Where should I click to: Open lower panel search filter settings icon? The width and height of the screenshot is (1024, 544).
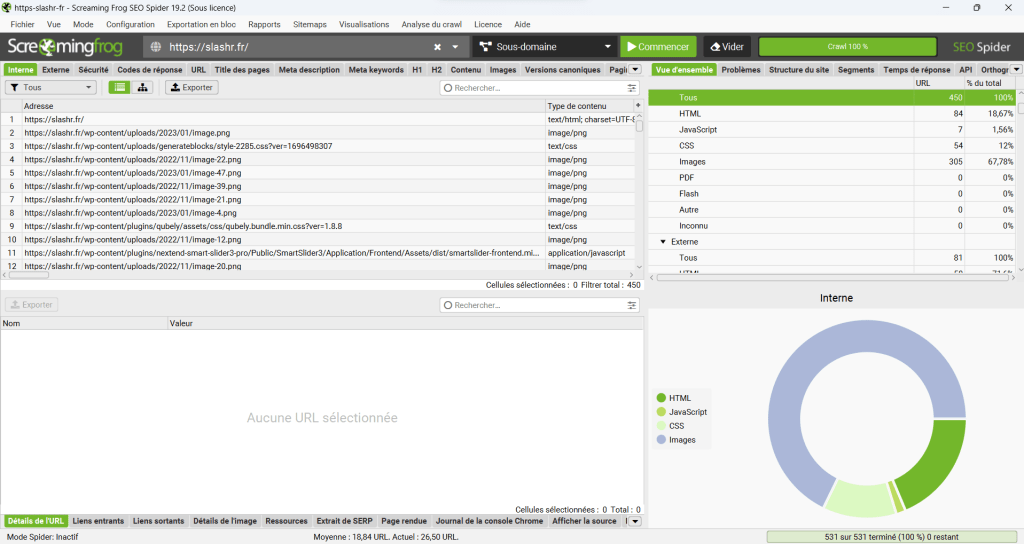[631, 305]
